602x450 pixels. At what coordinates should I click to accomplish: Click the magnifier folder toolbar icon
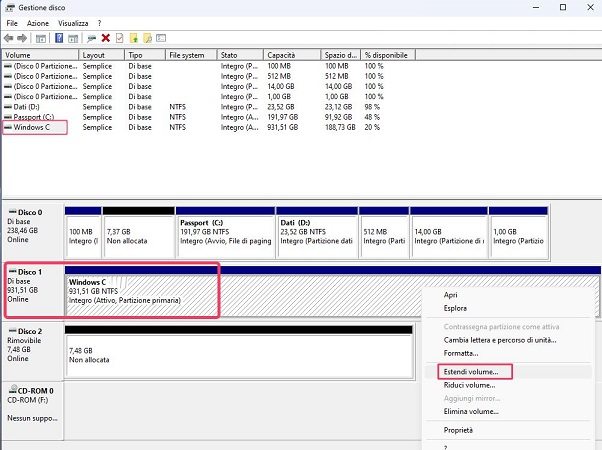tap(147, 38)
